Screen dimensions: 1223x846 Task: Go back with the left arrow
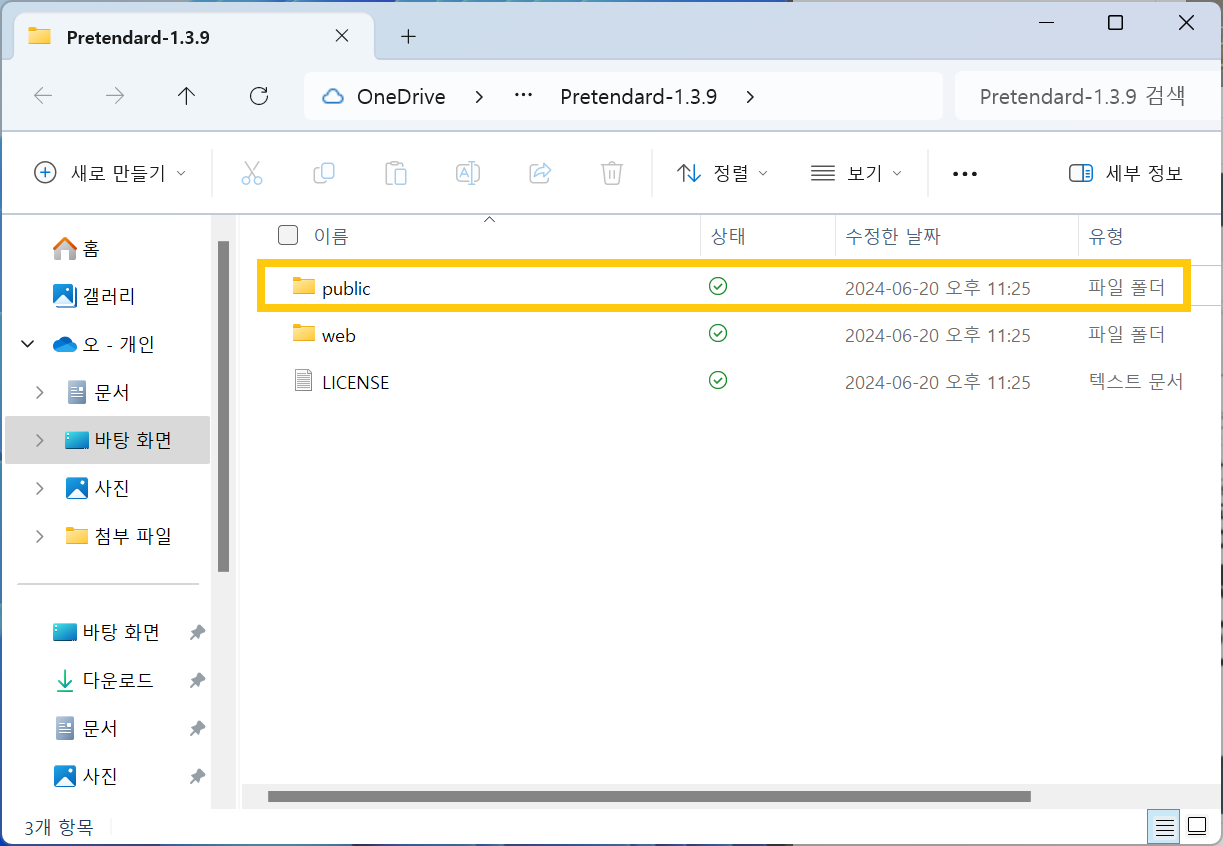click(43, 96)
